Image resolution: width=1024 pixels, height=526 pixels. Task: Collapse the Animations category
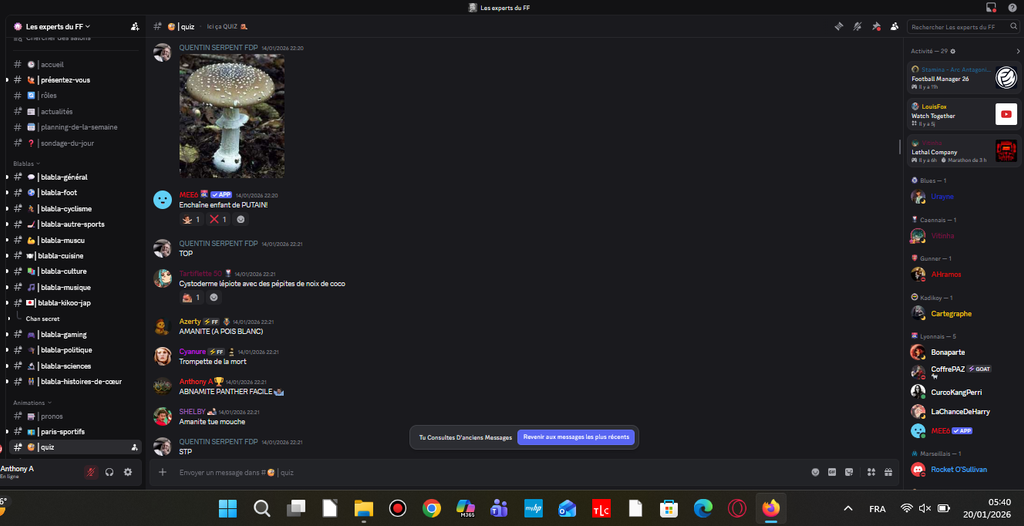pyautogui.click(x=31, y=402)
